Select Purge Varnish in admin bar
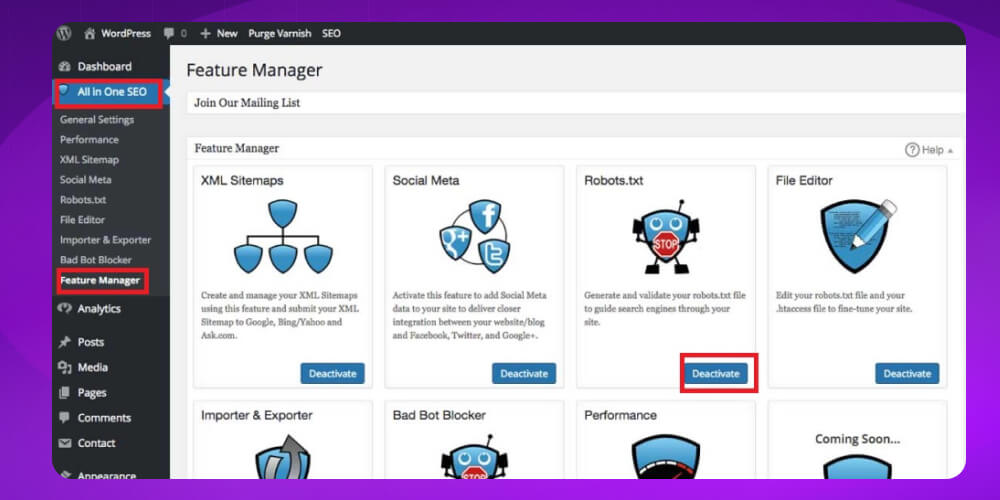Image resolution: width=1000 pixels, height=500 pixels. [279, 34]
